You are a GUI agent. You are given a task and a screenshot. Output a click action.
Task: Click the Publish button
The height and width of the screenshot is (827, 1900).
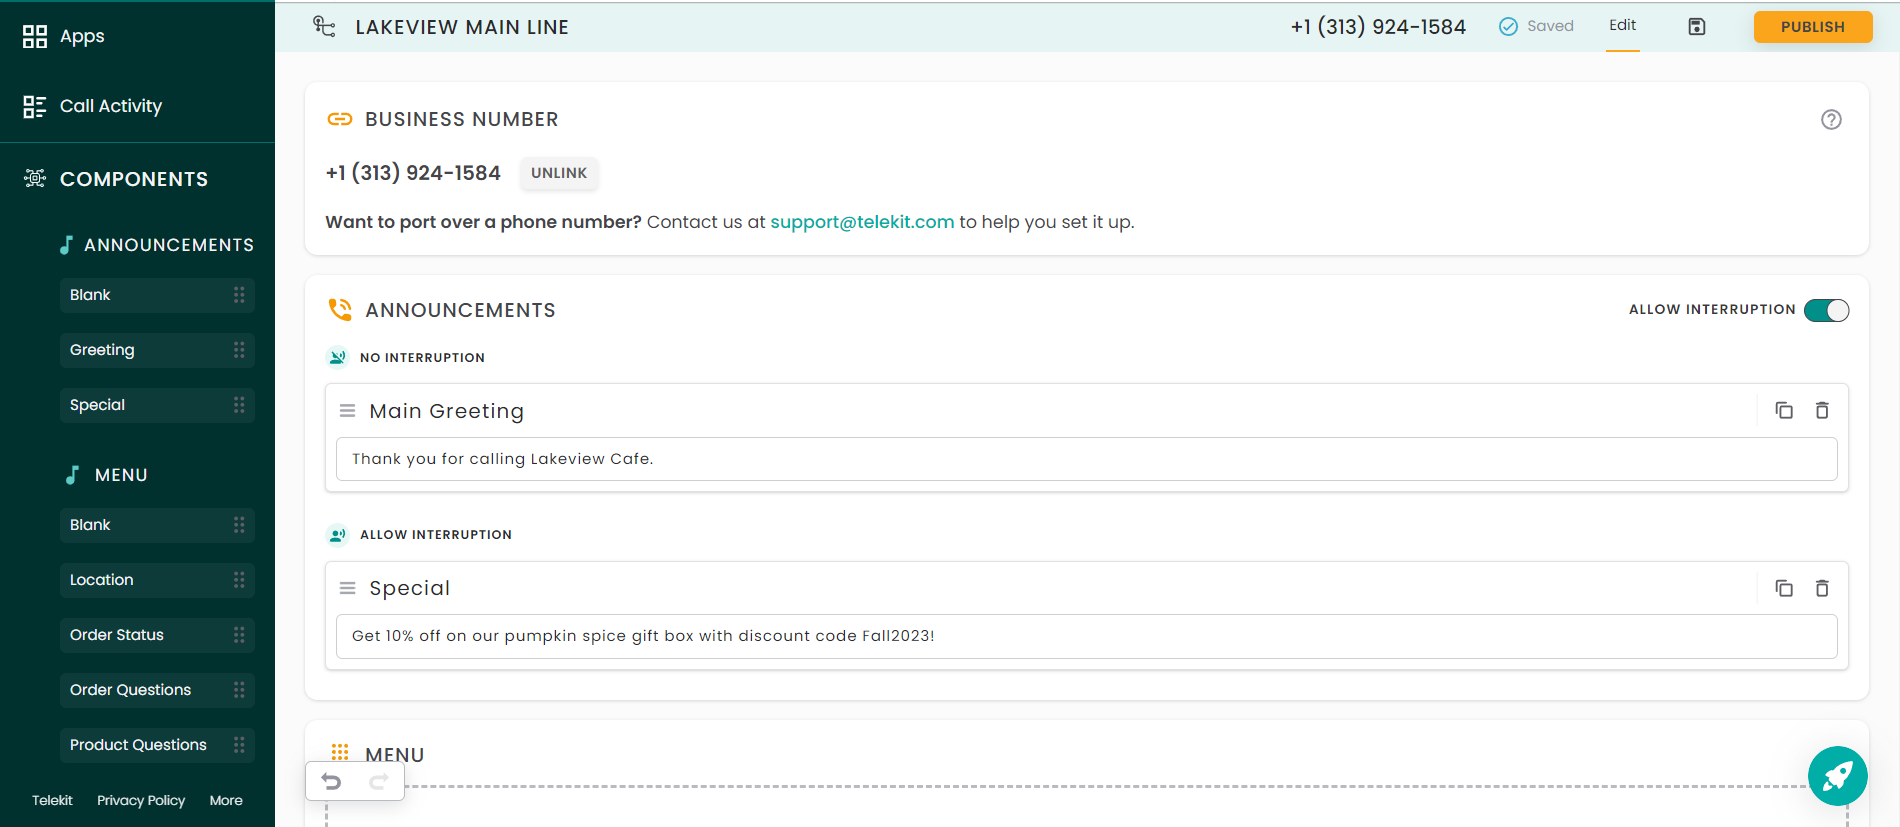[1812, 27]
